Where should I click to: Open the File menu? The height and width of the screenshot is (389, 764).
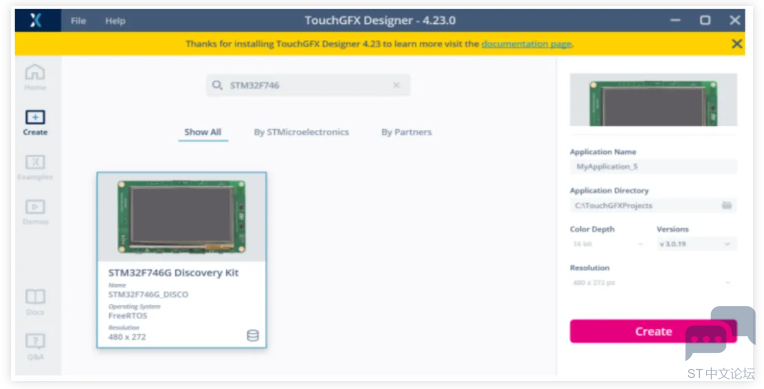(x=78, y=21)
